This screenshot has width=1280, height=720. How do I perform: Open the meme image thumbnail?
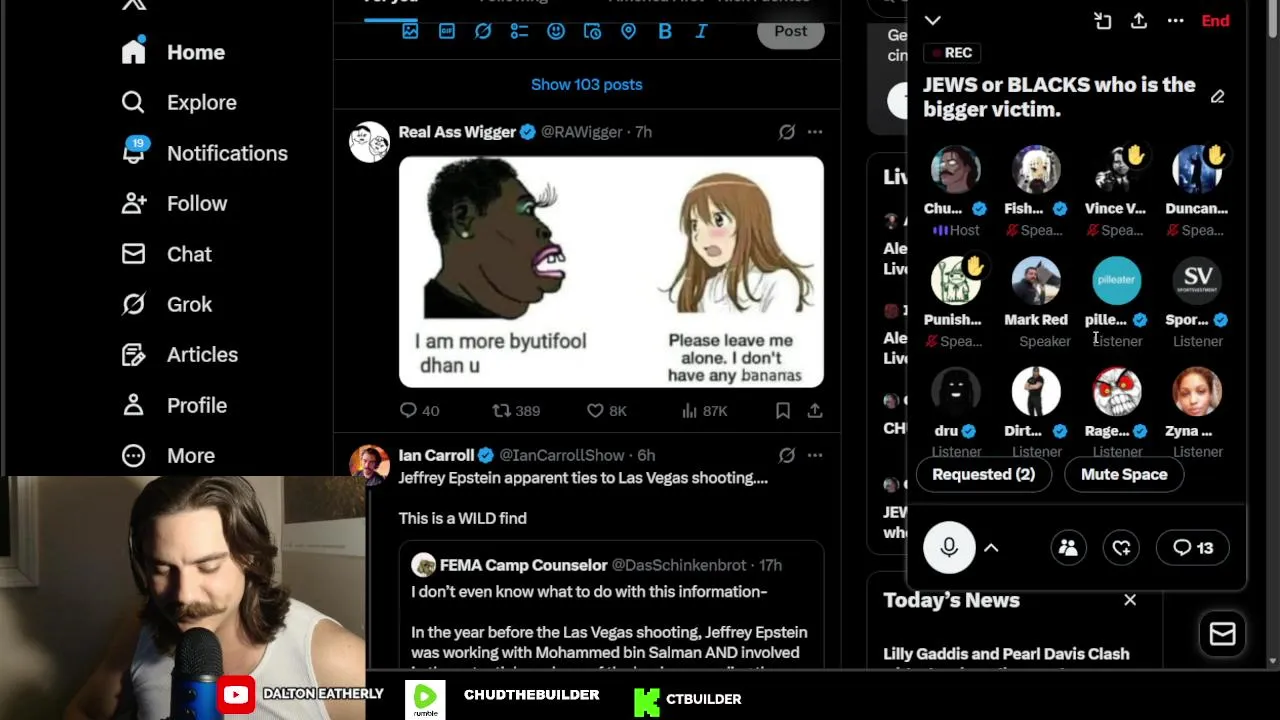click(x=611, y=271)
